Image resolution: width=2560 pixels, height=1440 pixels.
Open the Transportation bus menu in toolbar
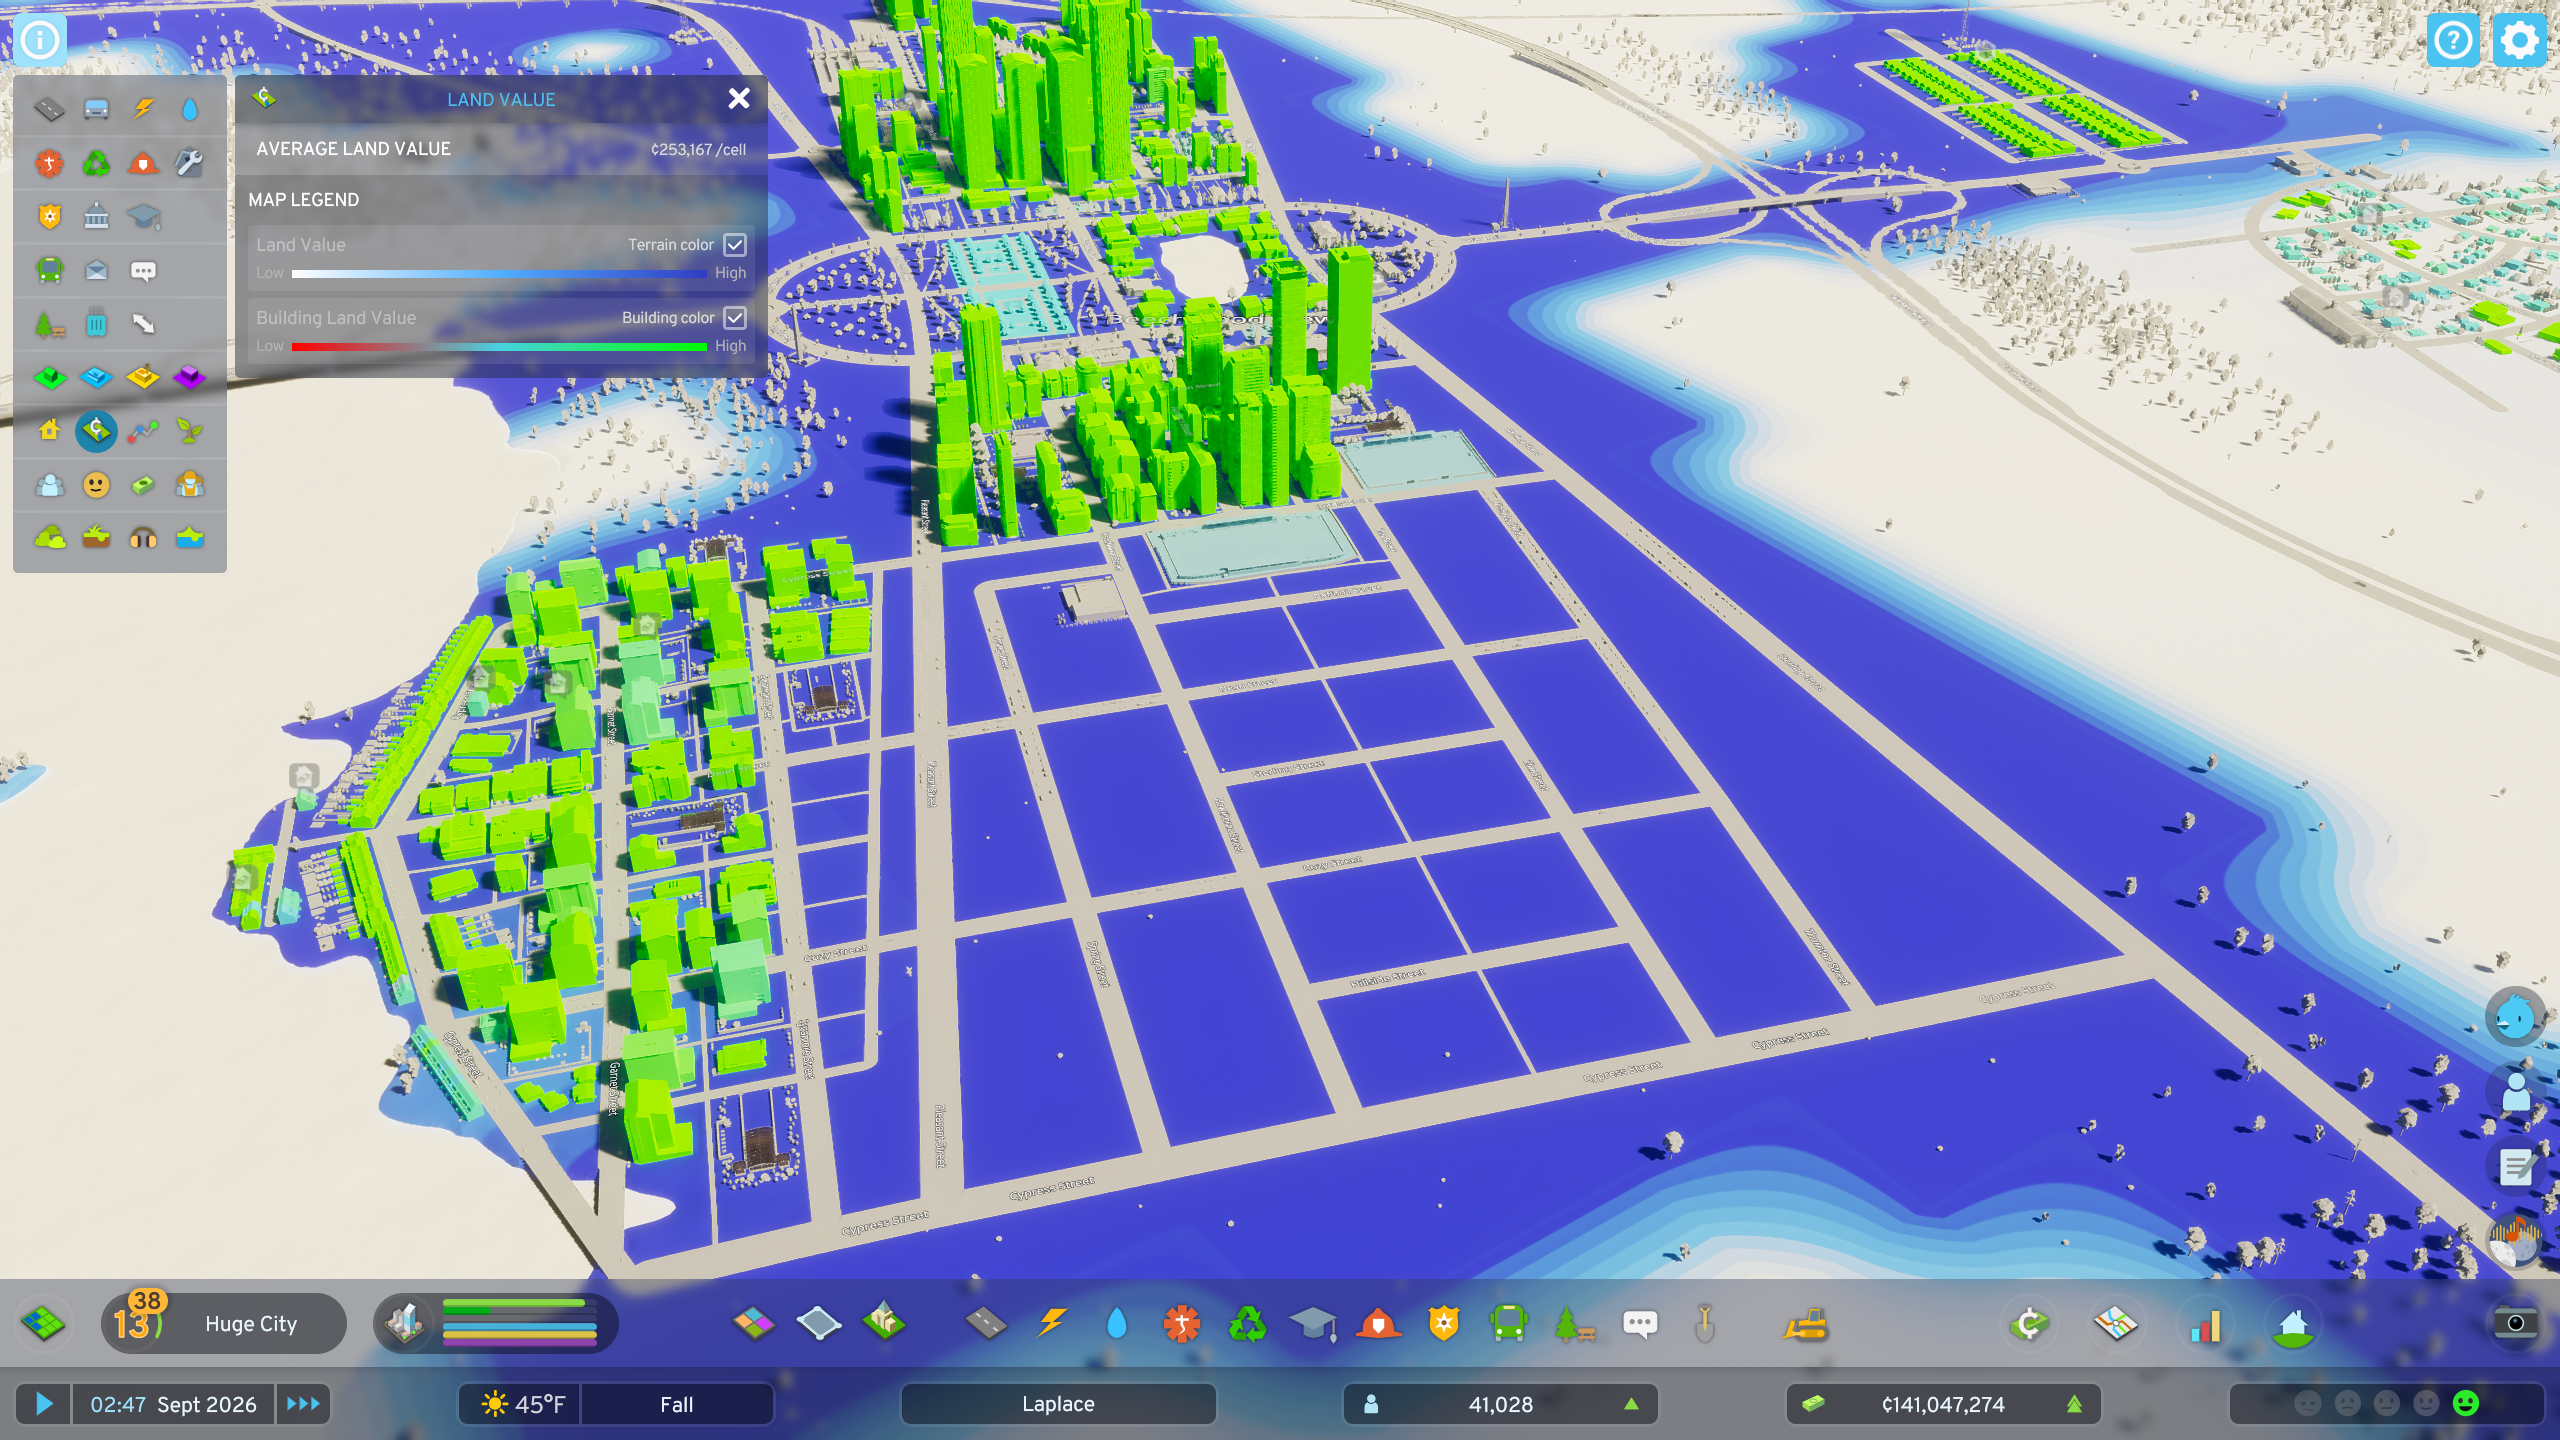tap(1508, 1324)
